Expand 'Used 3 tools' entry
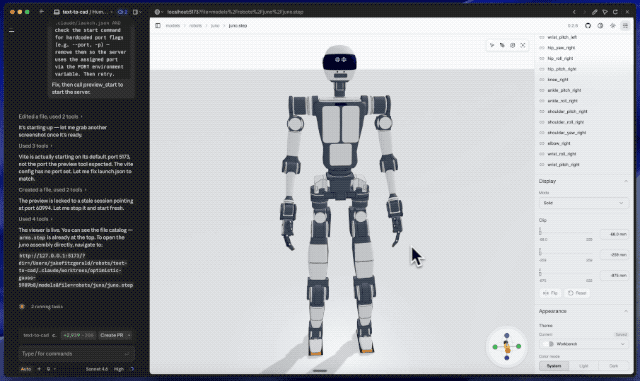Screen dimensions: 640x381 pyautogui.click(x=35, y=146)
